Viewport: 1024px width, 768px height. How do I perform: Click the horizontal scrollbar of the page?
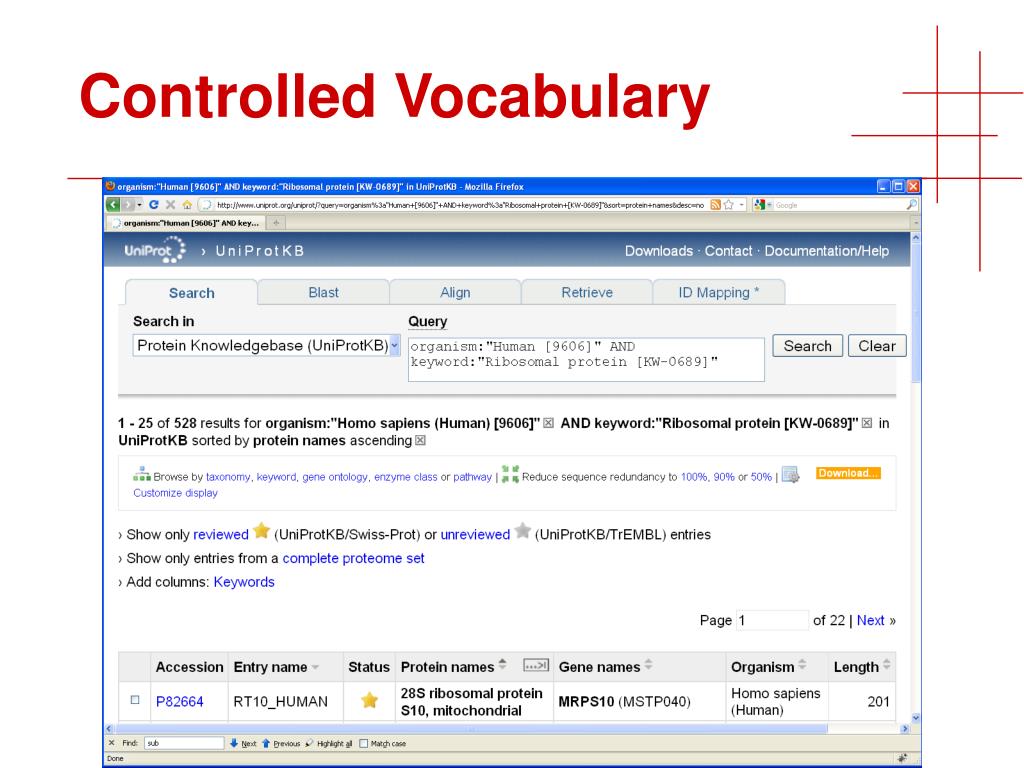[470, 728]
